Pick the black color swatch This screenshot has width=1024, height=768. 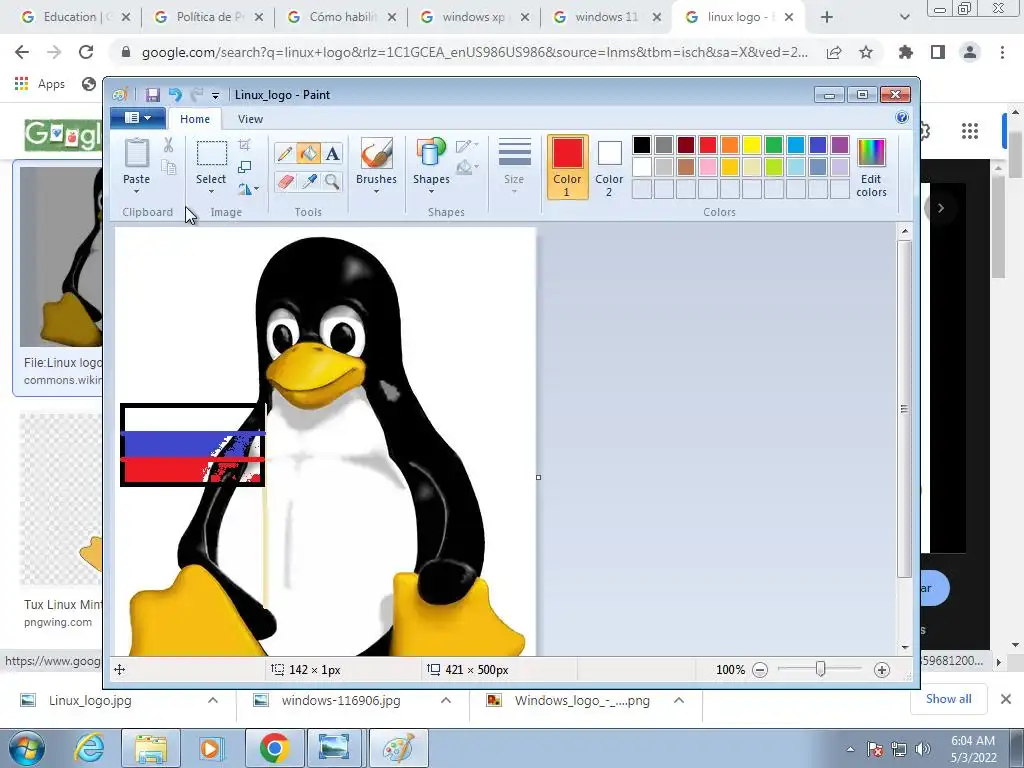click(x=642, y=145)
